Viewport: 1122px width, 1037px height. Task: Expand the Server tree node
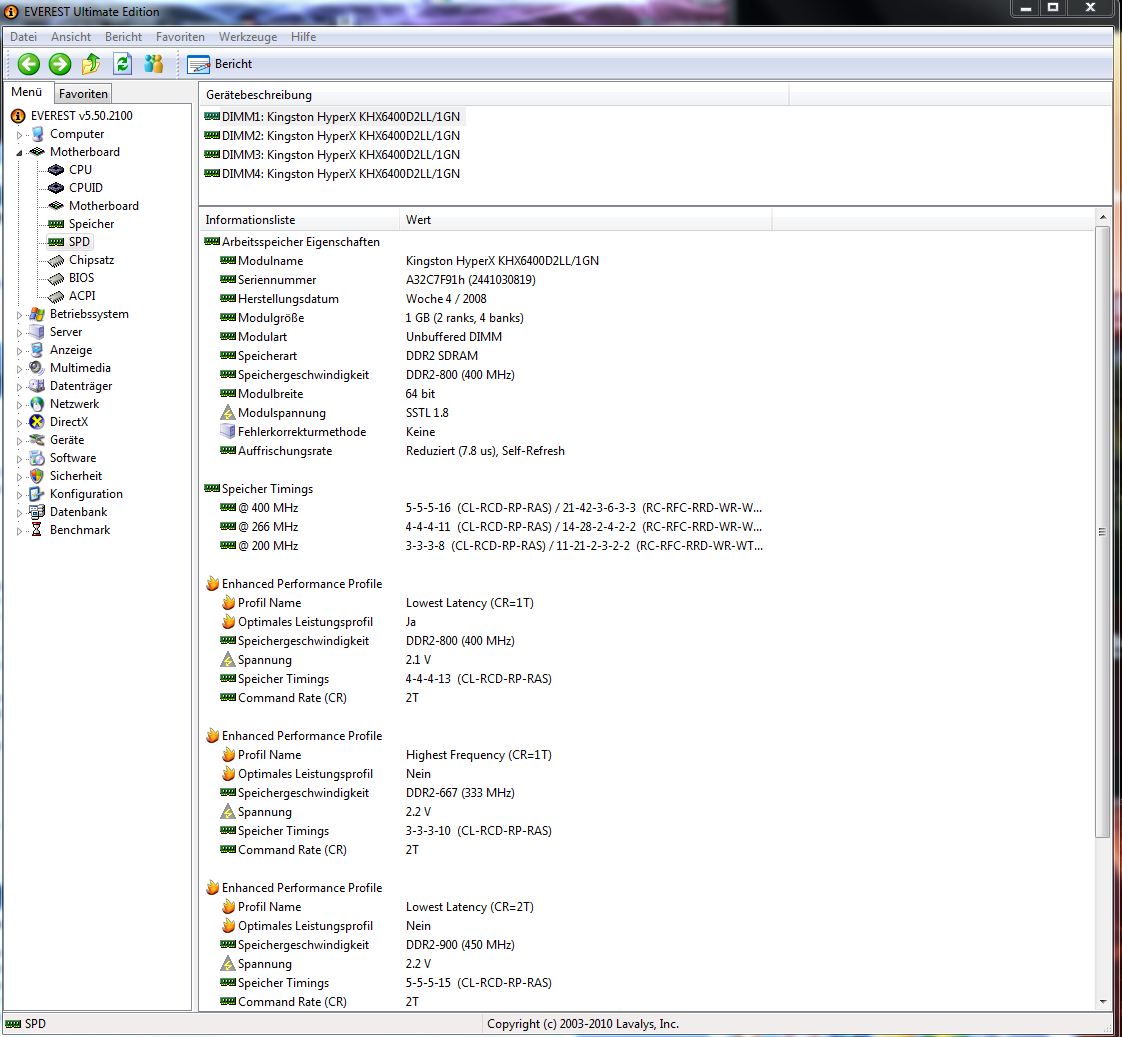[x=19, y=332]
